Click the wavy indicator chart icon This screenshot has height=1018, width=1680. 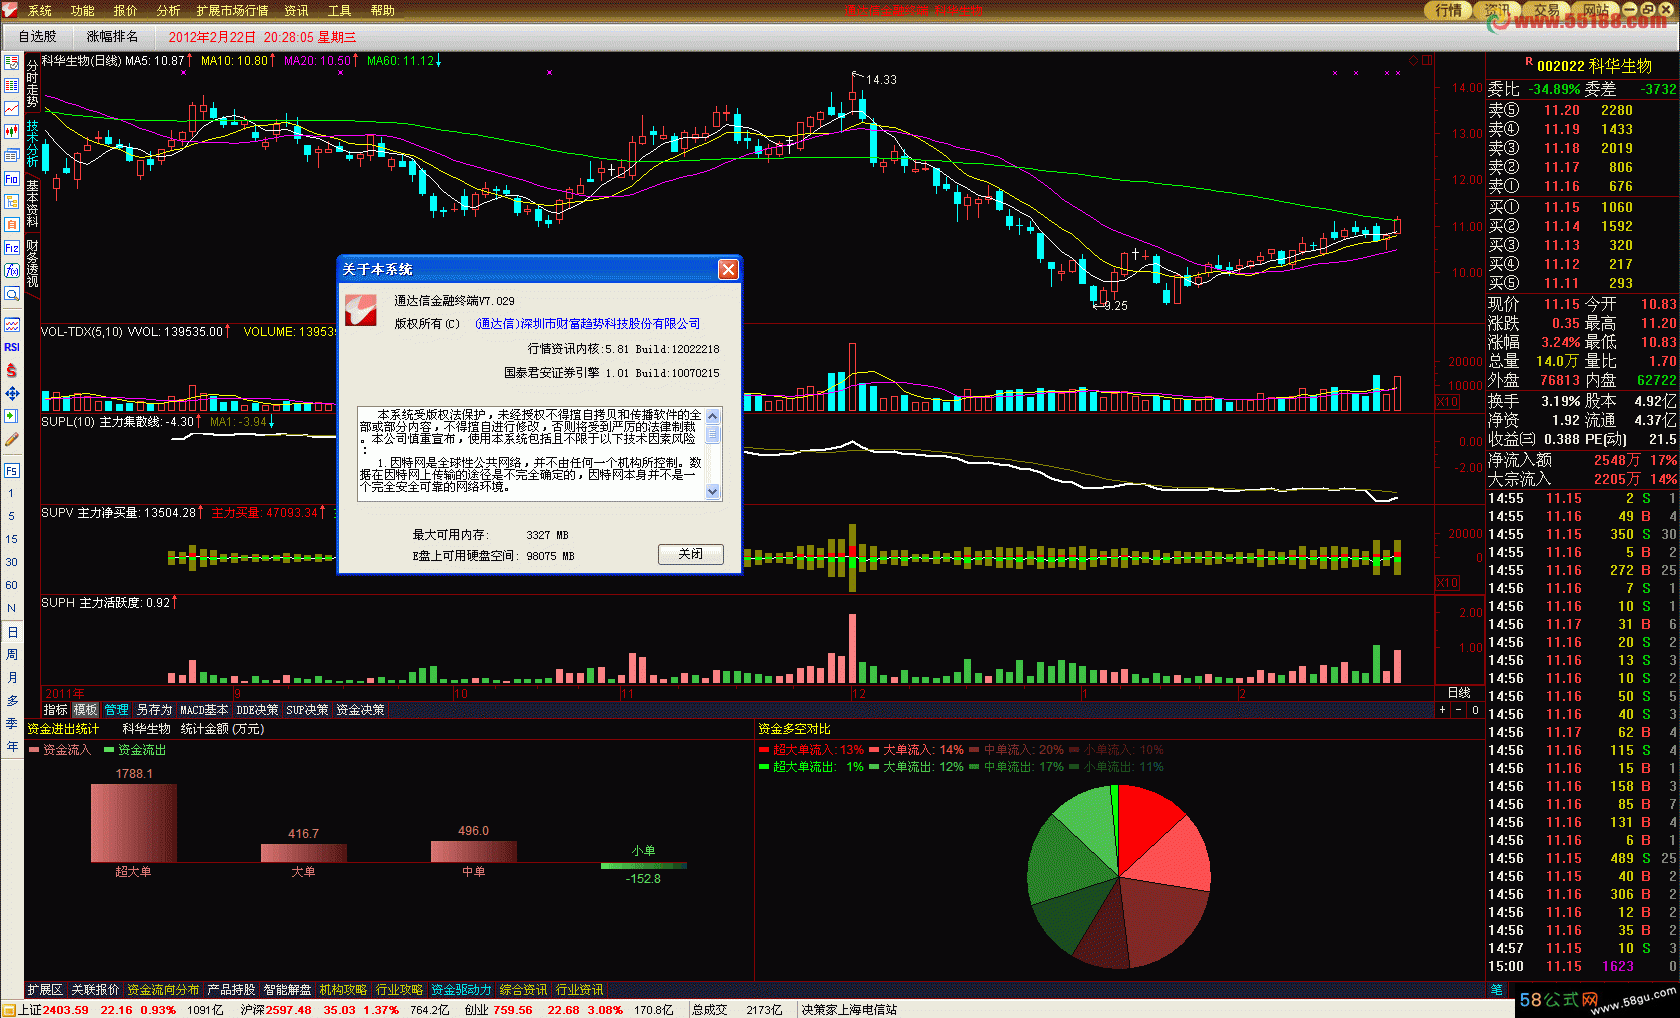(x=12, y=324)
